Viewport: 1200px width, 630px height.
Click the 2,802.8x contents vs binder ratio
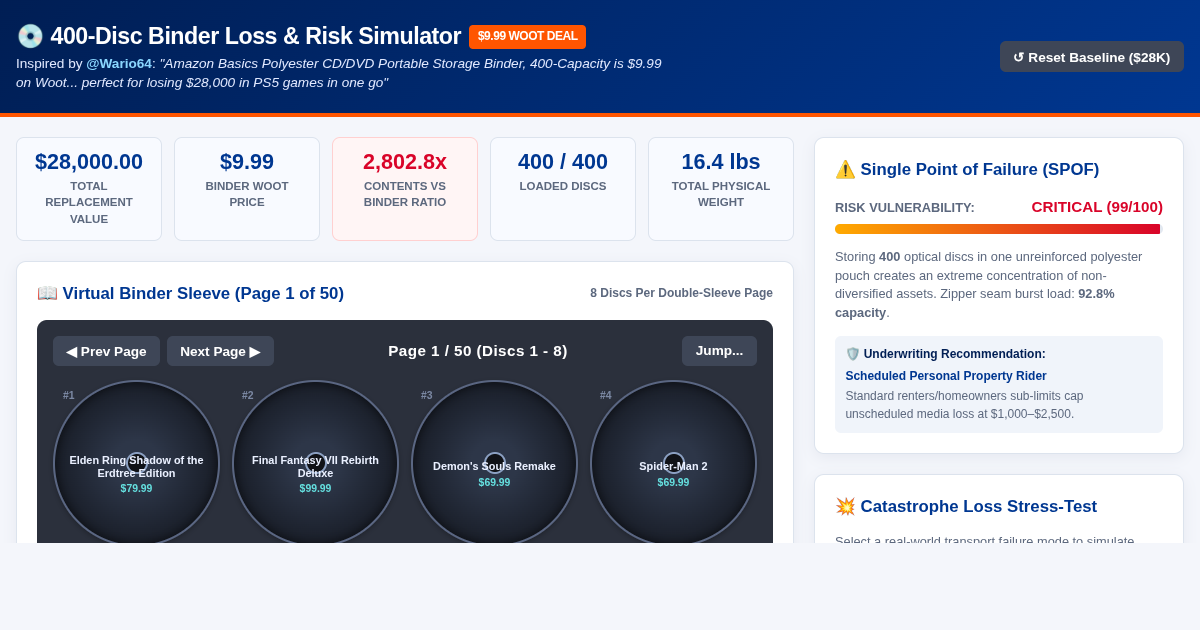click(x=405, y=189)
